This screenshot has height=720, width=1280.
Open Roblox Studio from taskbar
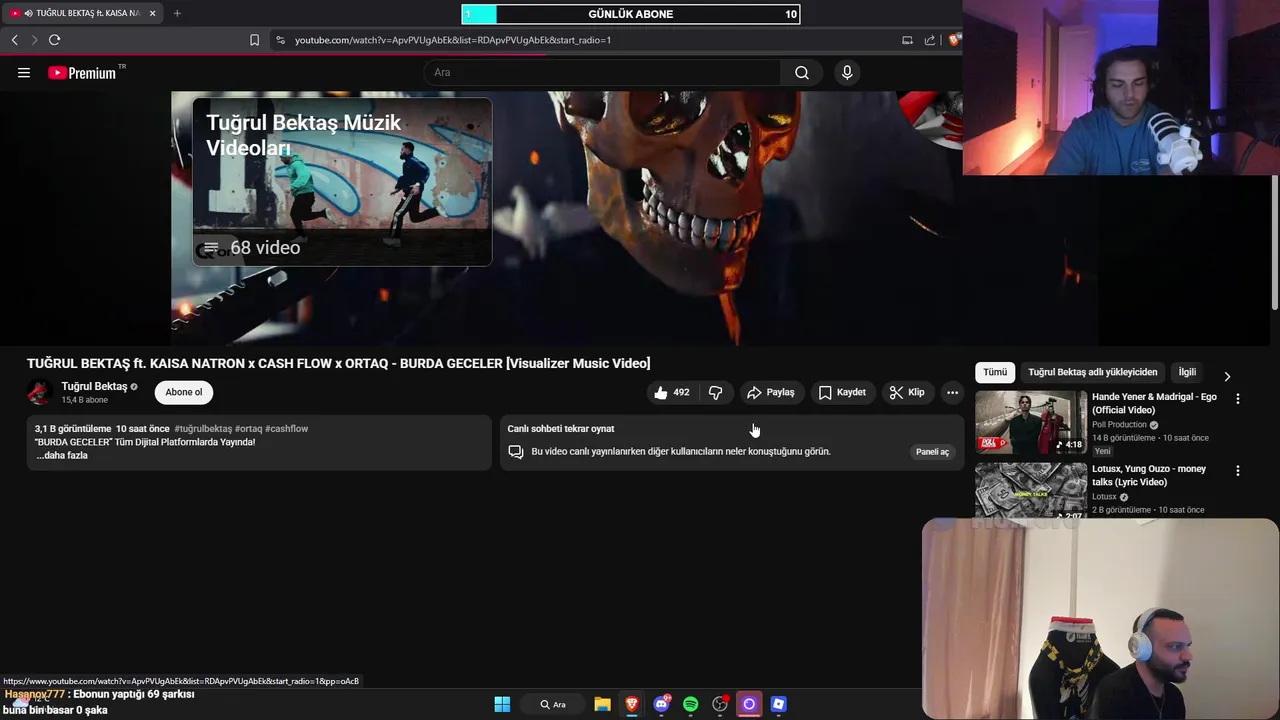click(778, 704)
